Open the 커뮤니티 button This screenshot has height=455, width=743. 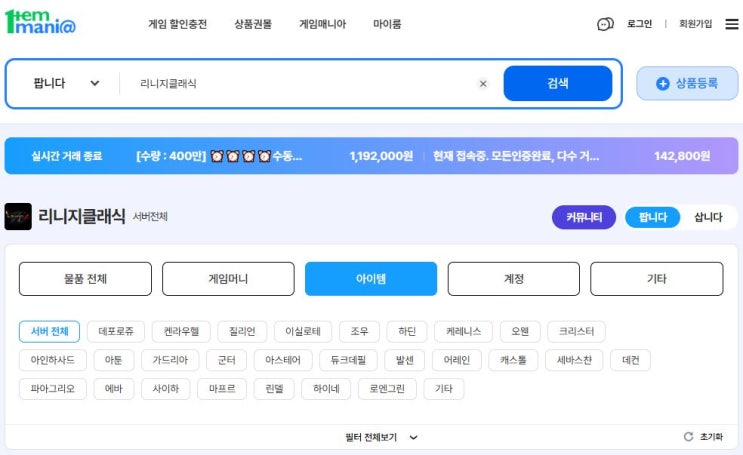point(584,217)
